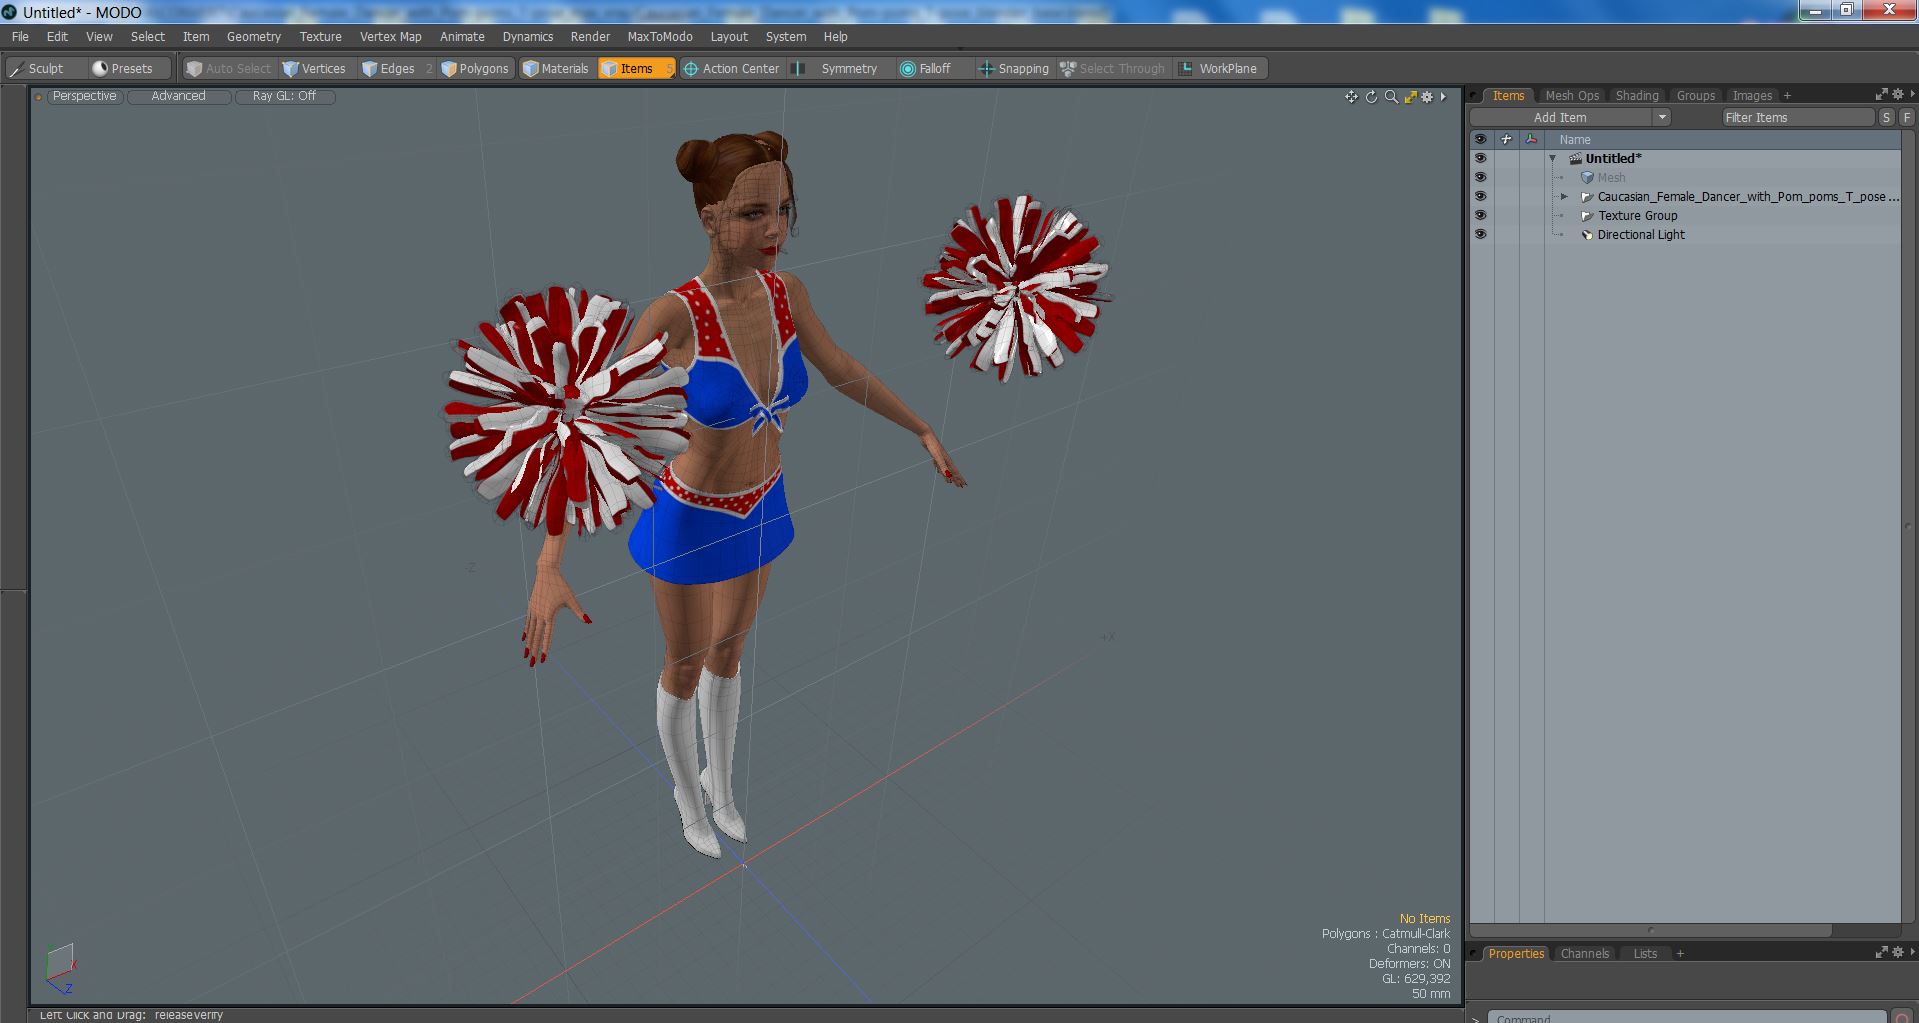1919x1023 pixels.
Task: Add a new tab next to Lists
Action: tap(1680, 954)
